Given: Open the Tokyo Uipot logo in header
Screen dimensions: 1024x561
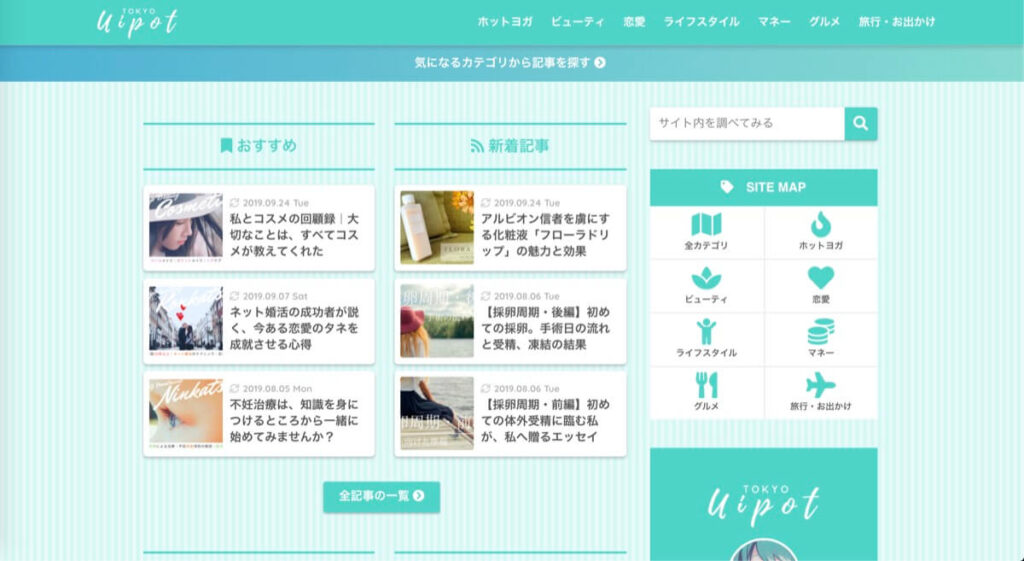Looking at the screenshot, I should [x=137, y=22].
